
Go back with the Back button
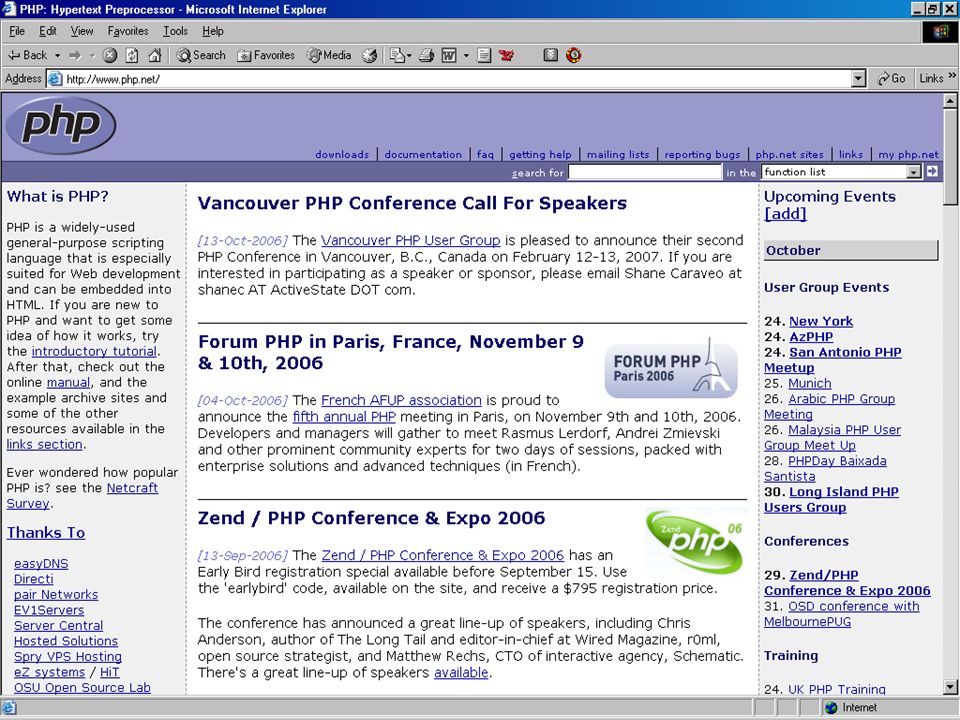[x=27, y=56]
